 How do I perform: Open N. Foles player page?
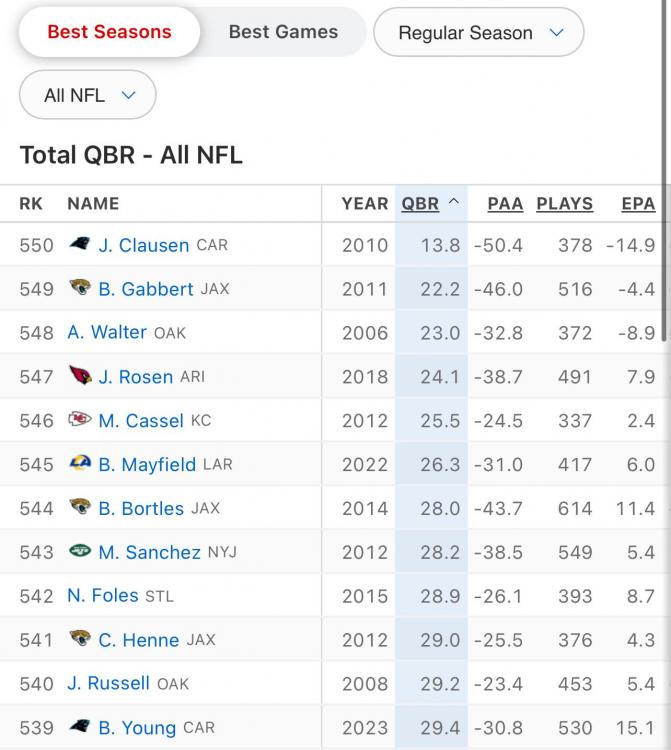(103, 596)
